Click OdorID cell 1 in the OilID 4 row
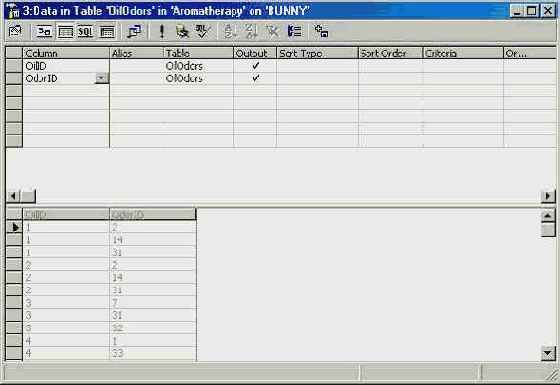This screenshot has height=385, width=560. click(153, 341)
